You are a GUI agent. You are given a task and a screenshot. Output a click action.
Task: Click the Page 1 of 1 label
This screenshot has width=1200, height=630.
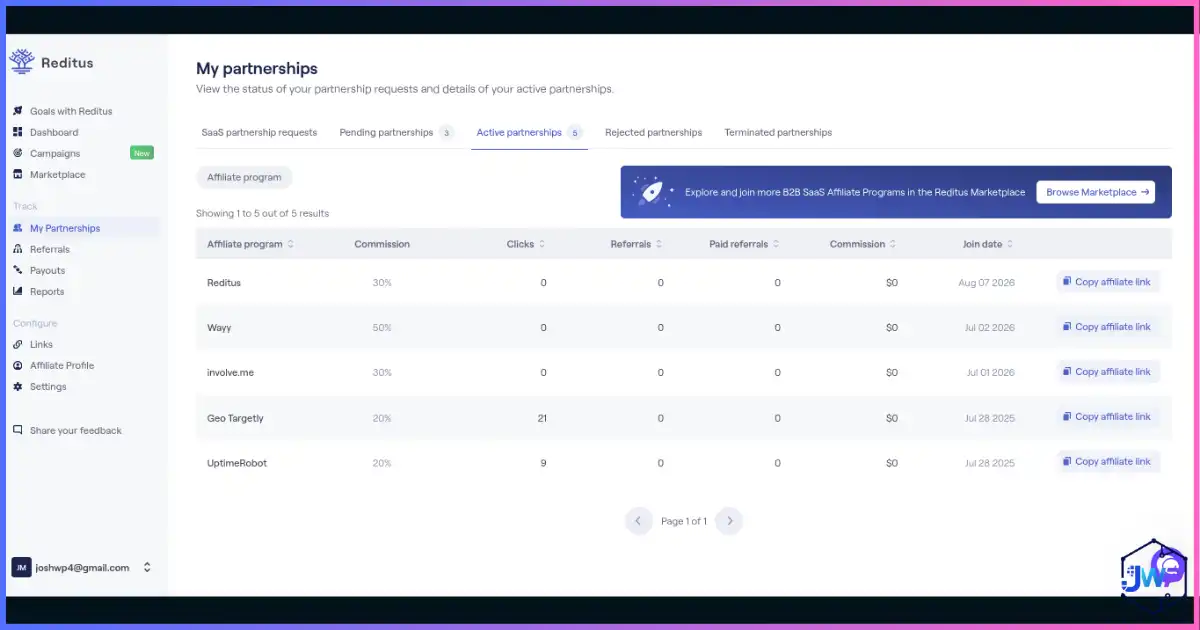click(684, 521)
